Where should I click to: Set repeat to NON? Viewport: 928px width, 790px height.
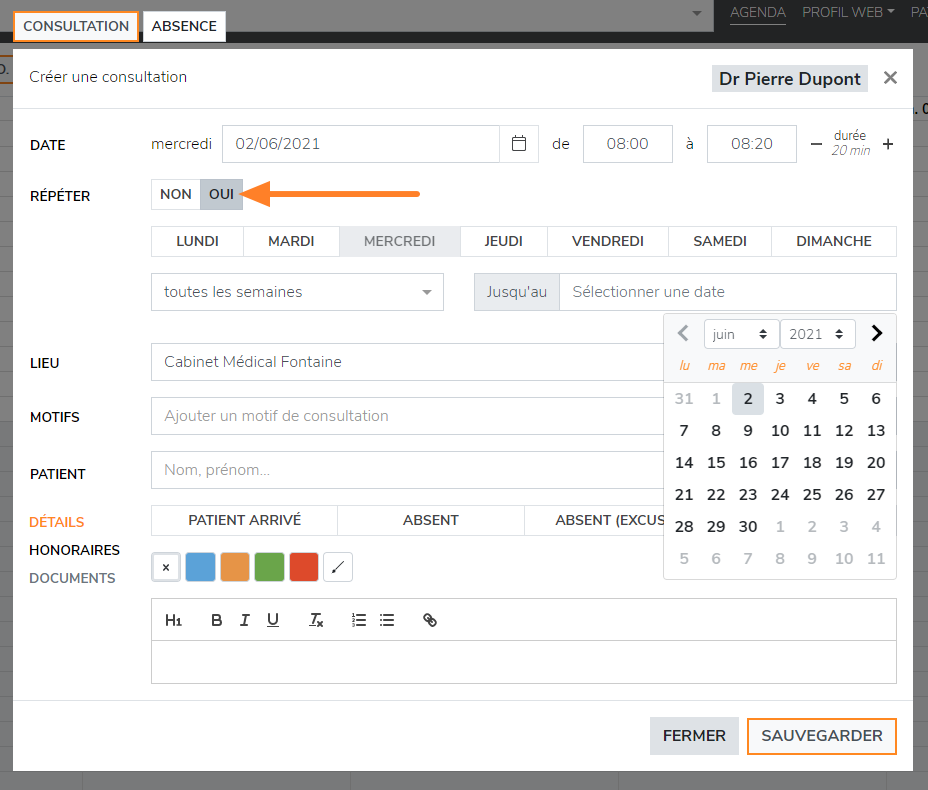pyautogui.click(x=176, y=194)
